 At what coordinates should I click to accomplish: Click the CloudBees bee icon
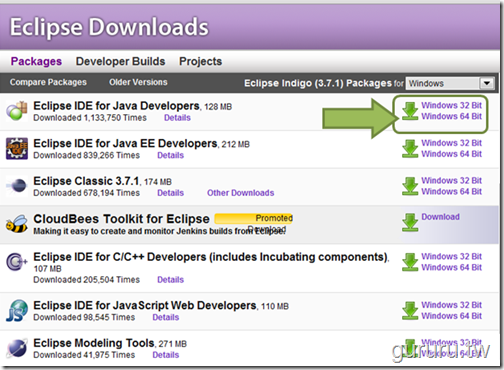tap(17, 224)
